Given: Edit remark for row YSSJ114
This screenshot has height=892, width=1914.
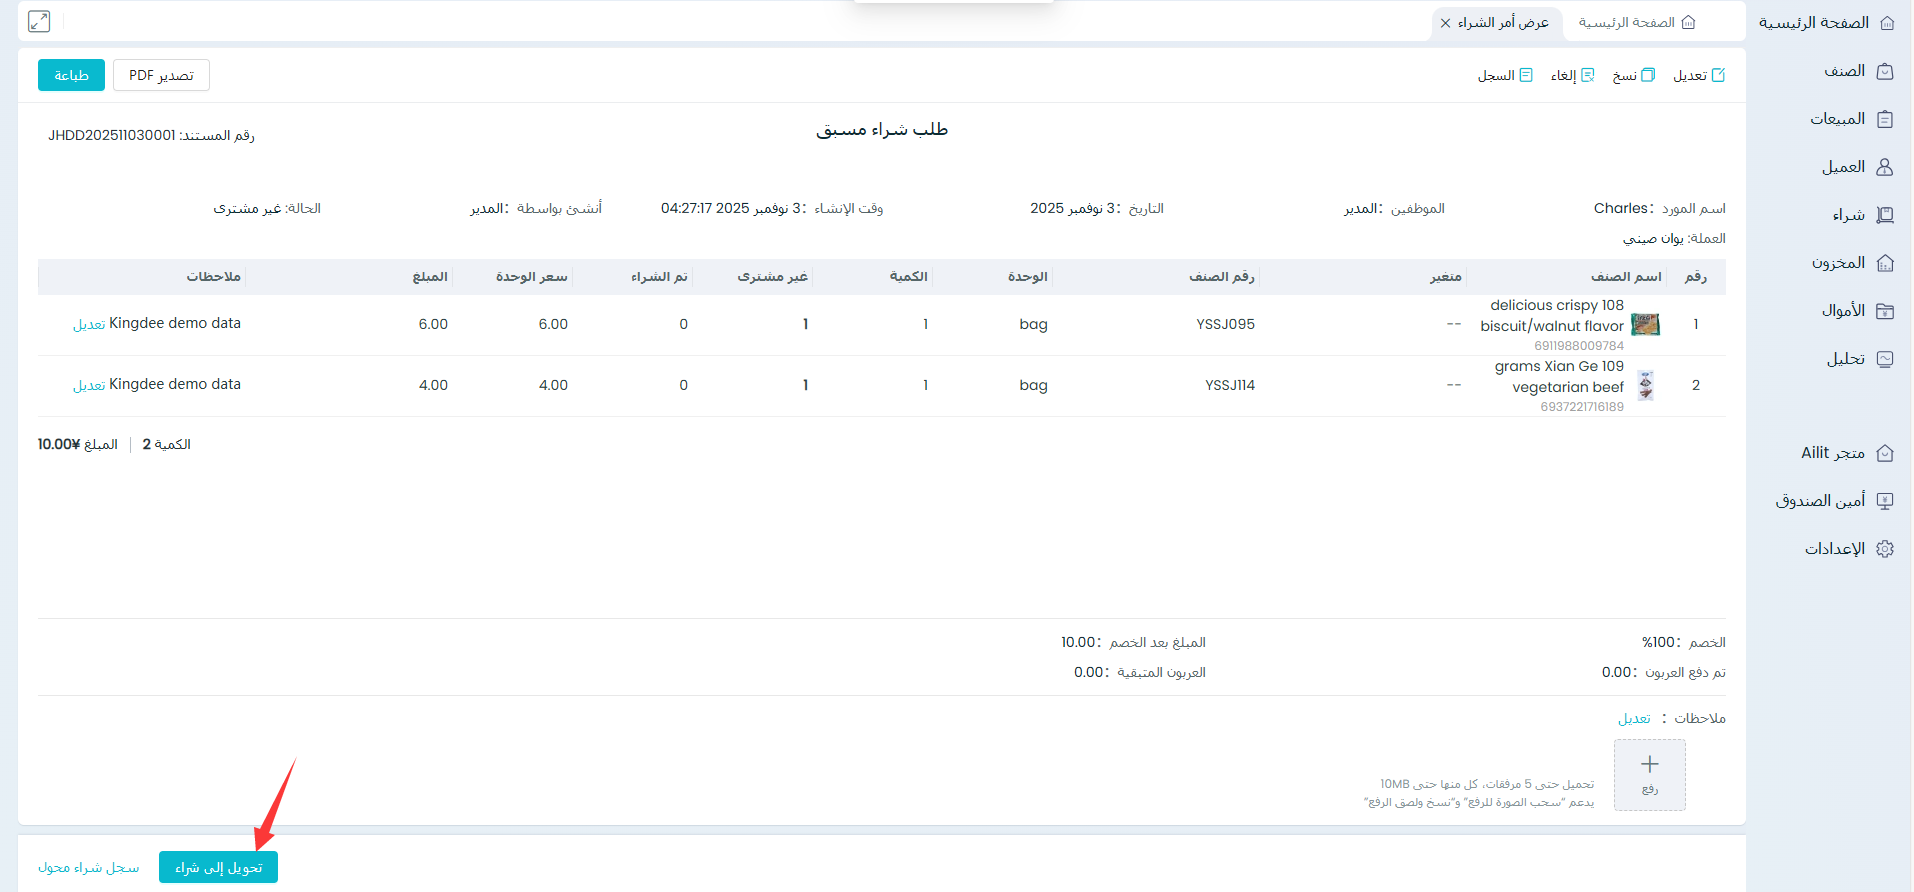Looking at the screenshot, I should coord(89,386).
